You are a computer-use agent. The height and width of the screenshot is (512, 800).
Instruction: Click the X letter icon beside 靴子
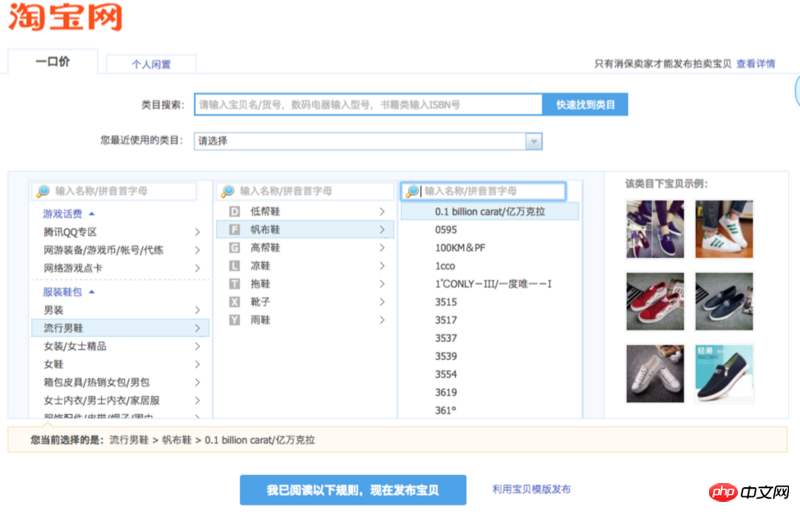tap(234, 302)
